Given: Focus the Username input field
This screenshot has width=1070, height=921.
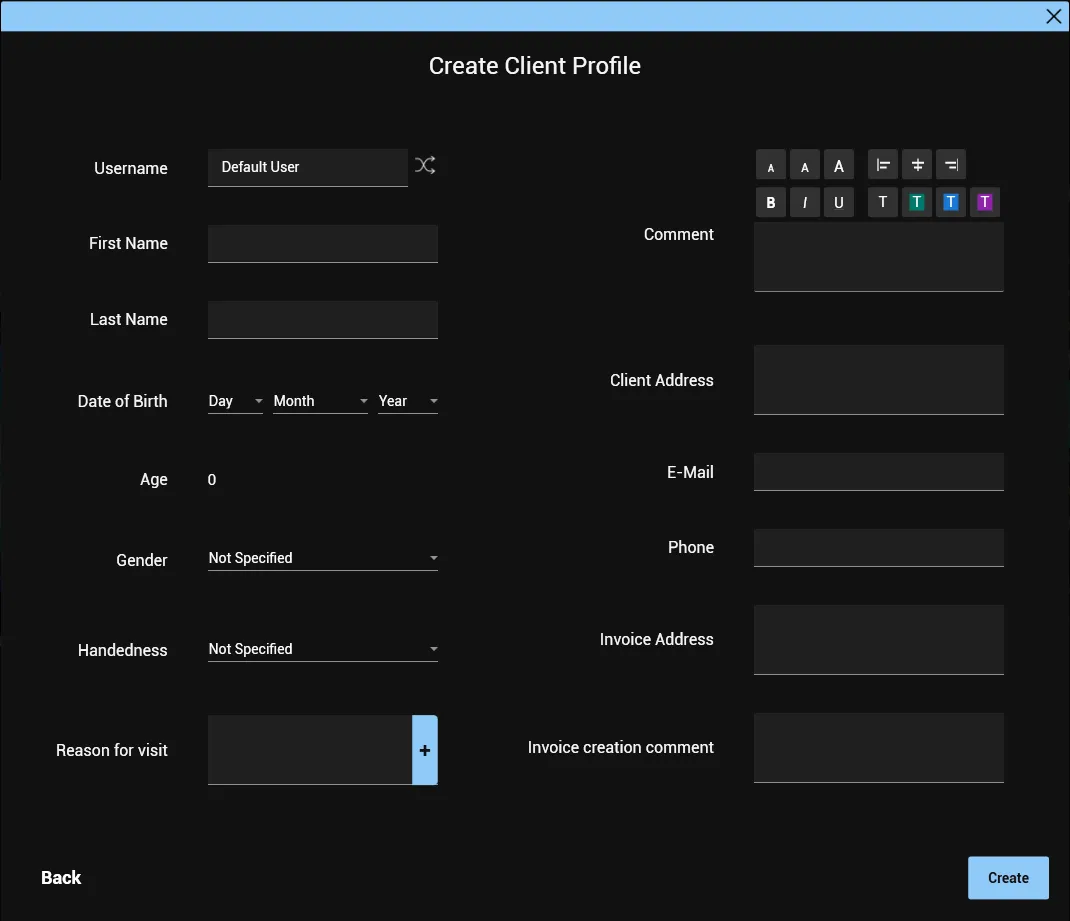Looking at the screenshot, I should click(308, 167).
